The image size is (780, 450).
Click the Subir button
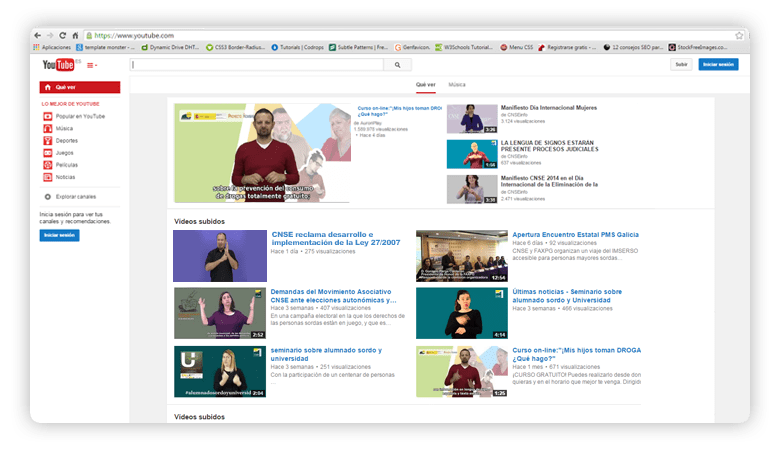681,64
